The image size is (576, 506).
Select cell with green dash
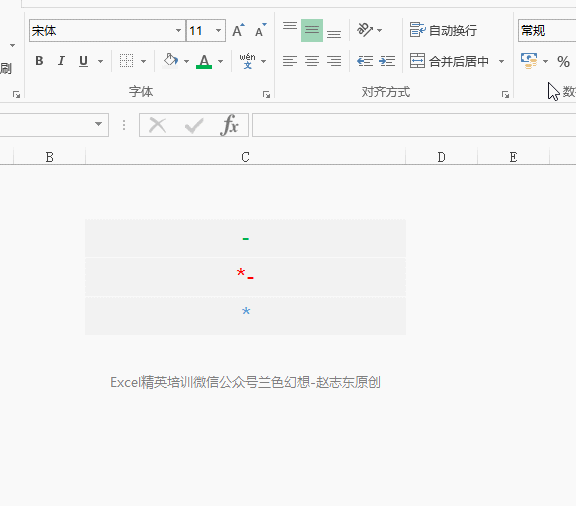click(245, 238)
